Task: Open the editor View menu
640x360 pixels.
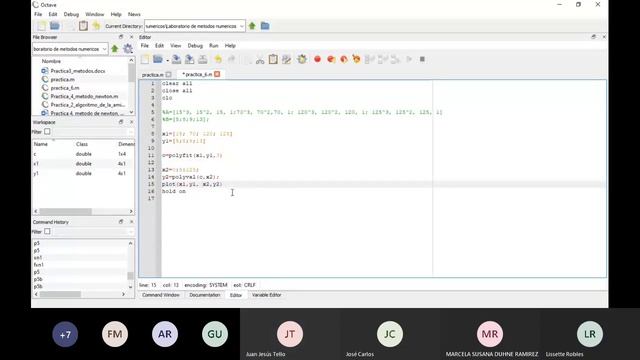Action: point(176,46)
